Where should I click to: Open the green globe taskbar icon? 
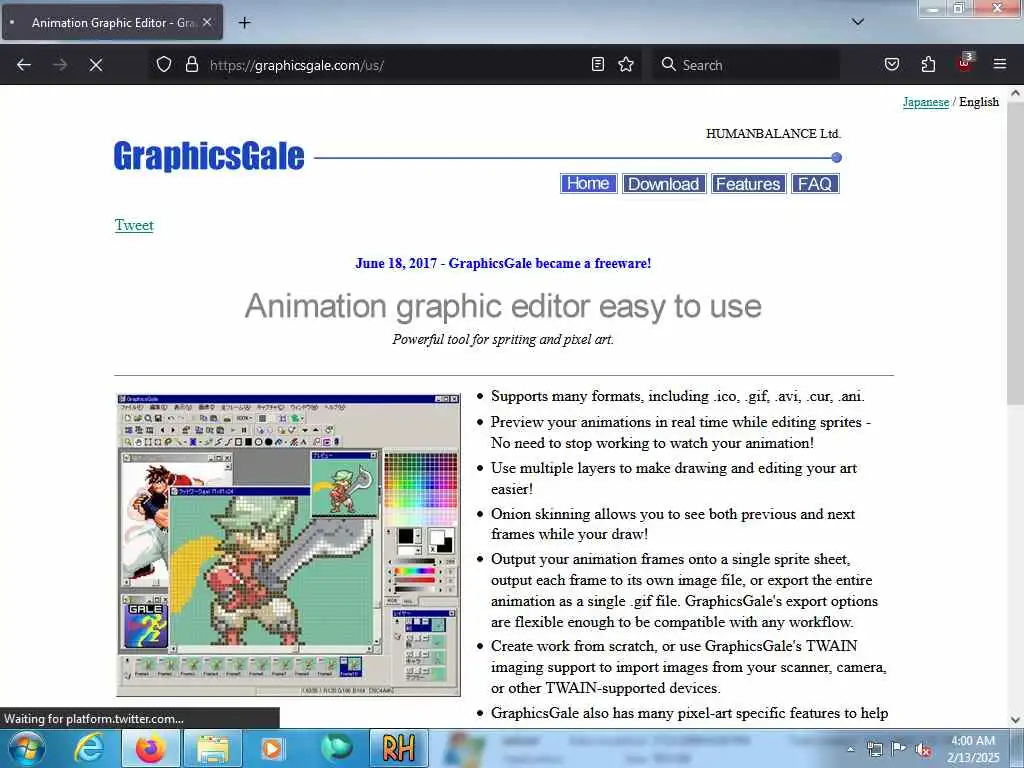(x=336, y=748)
